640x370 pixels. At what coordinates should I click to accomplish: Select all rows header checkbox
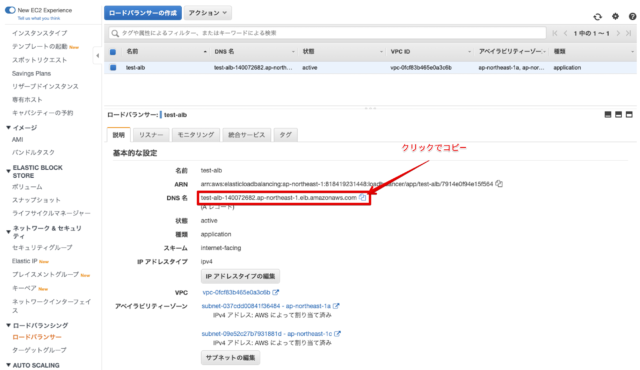point(113,52)
